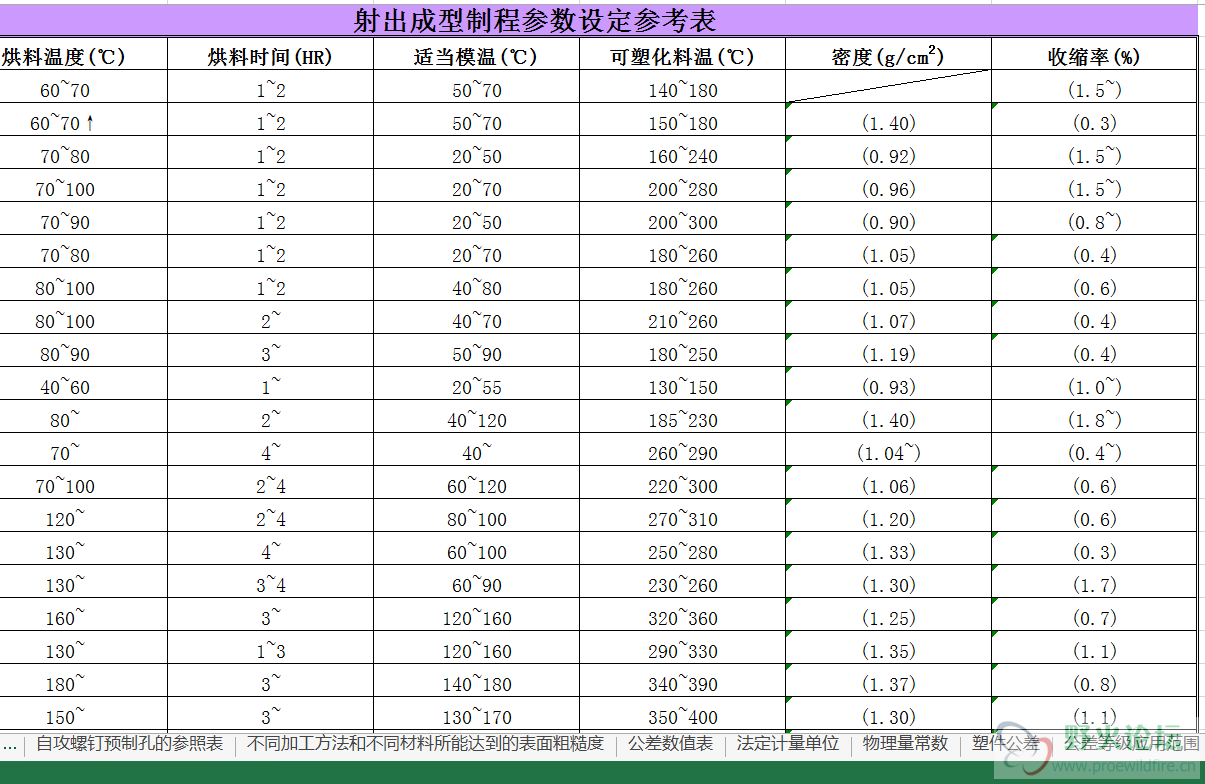Select the 收缩率(%) header cell

tap(1094, 56)
